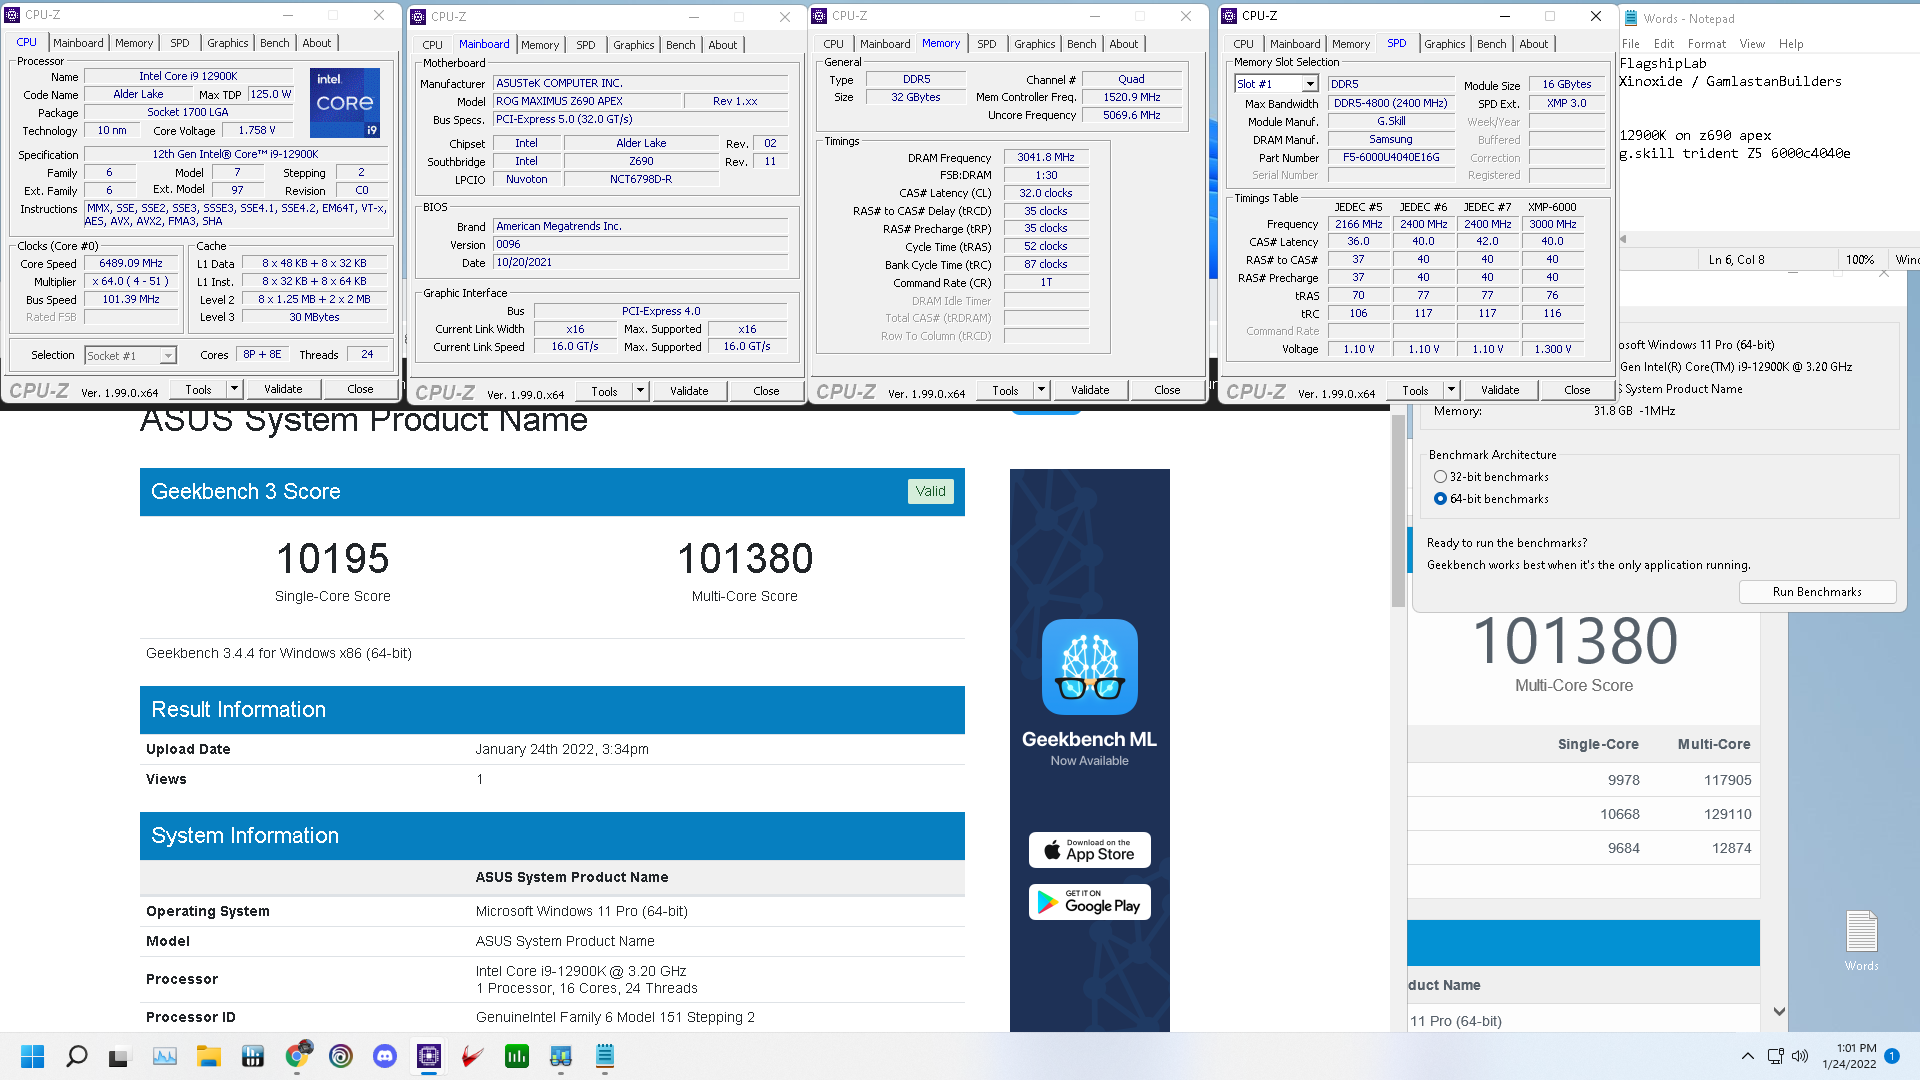1920x1080 pixels.
Task: Expand Tools arrow in the SPD tab window
Action: click(1451, 390)
